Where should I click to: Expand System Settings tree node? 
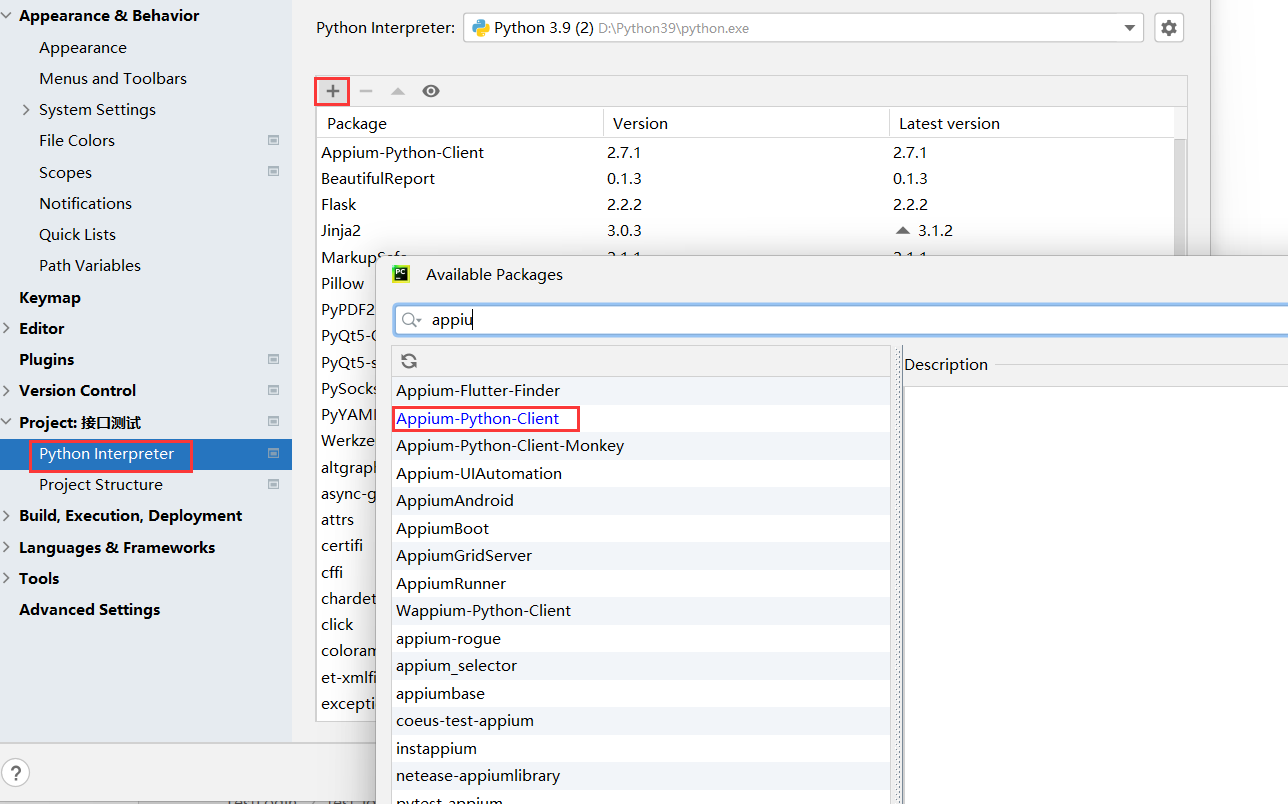tap(26, 110)
